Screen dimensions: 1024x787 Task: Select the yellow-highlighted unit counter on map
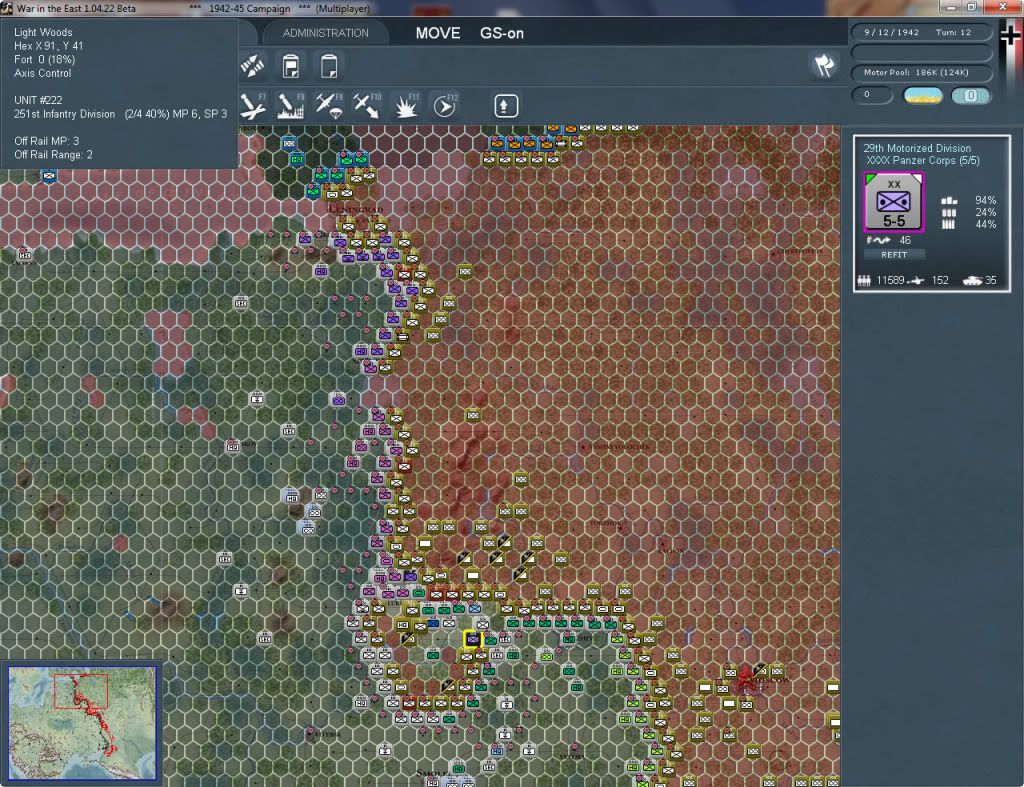tap(472, 639)
